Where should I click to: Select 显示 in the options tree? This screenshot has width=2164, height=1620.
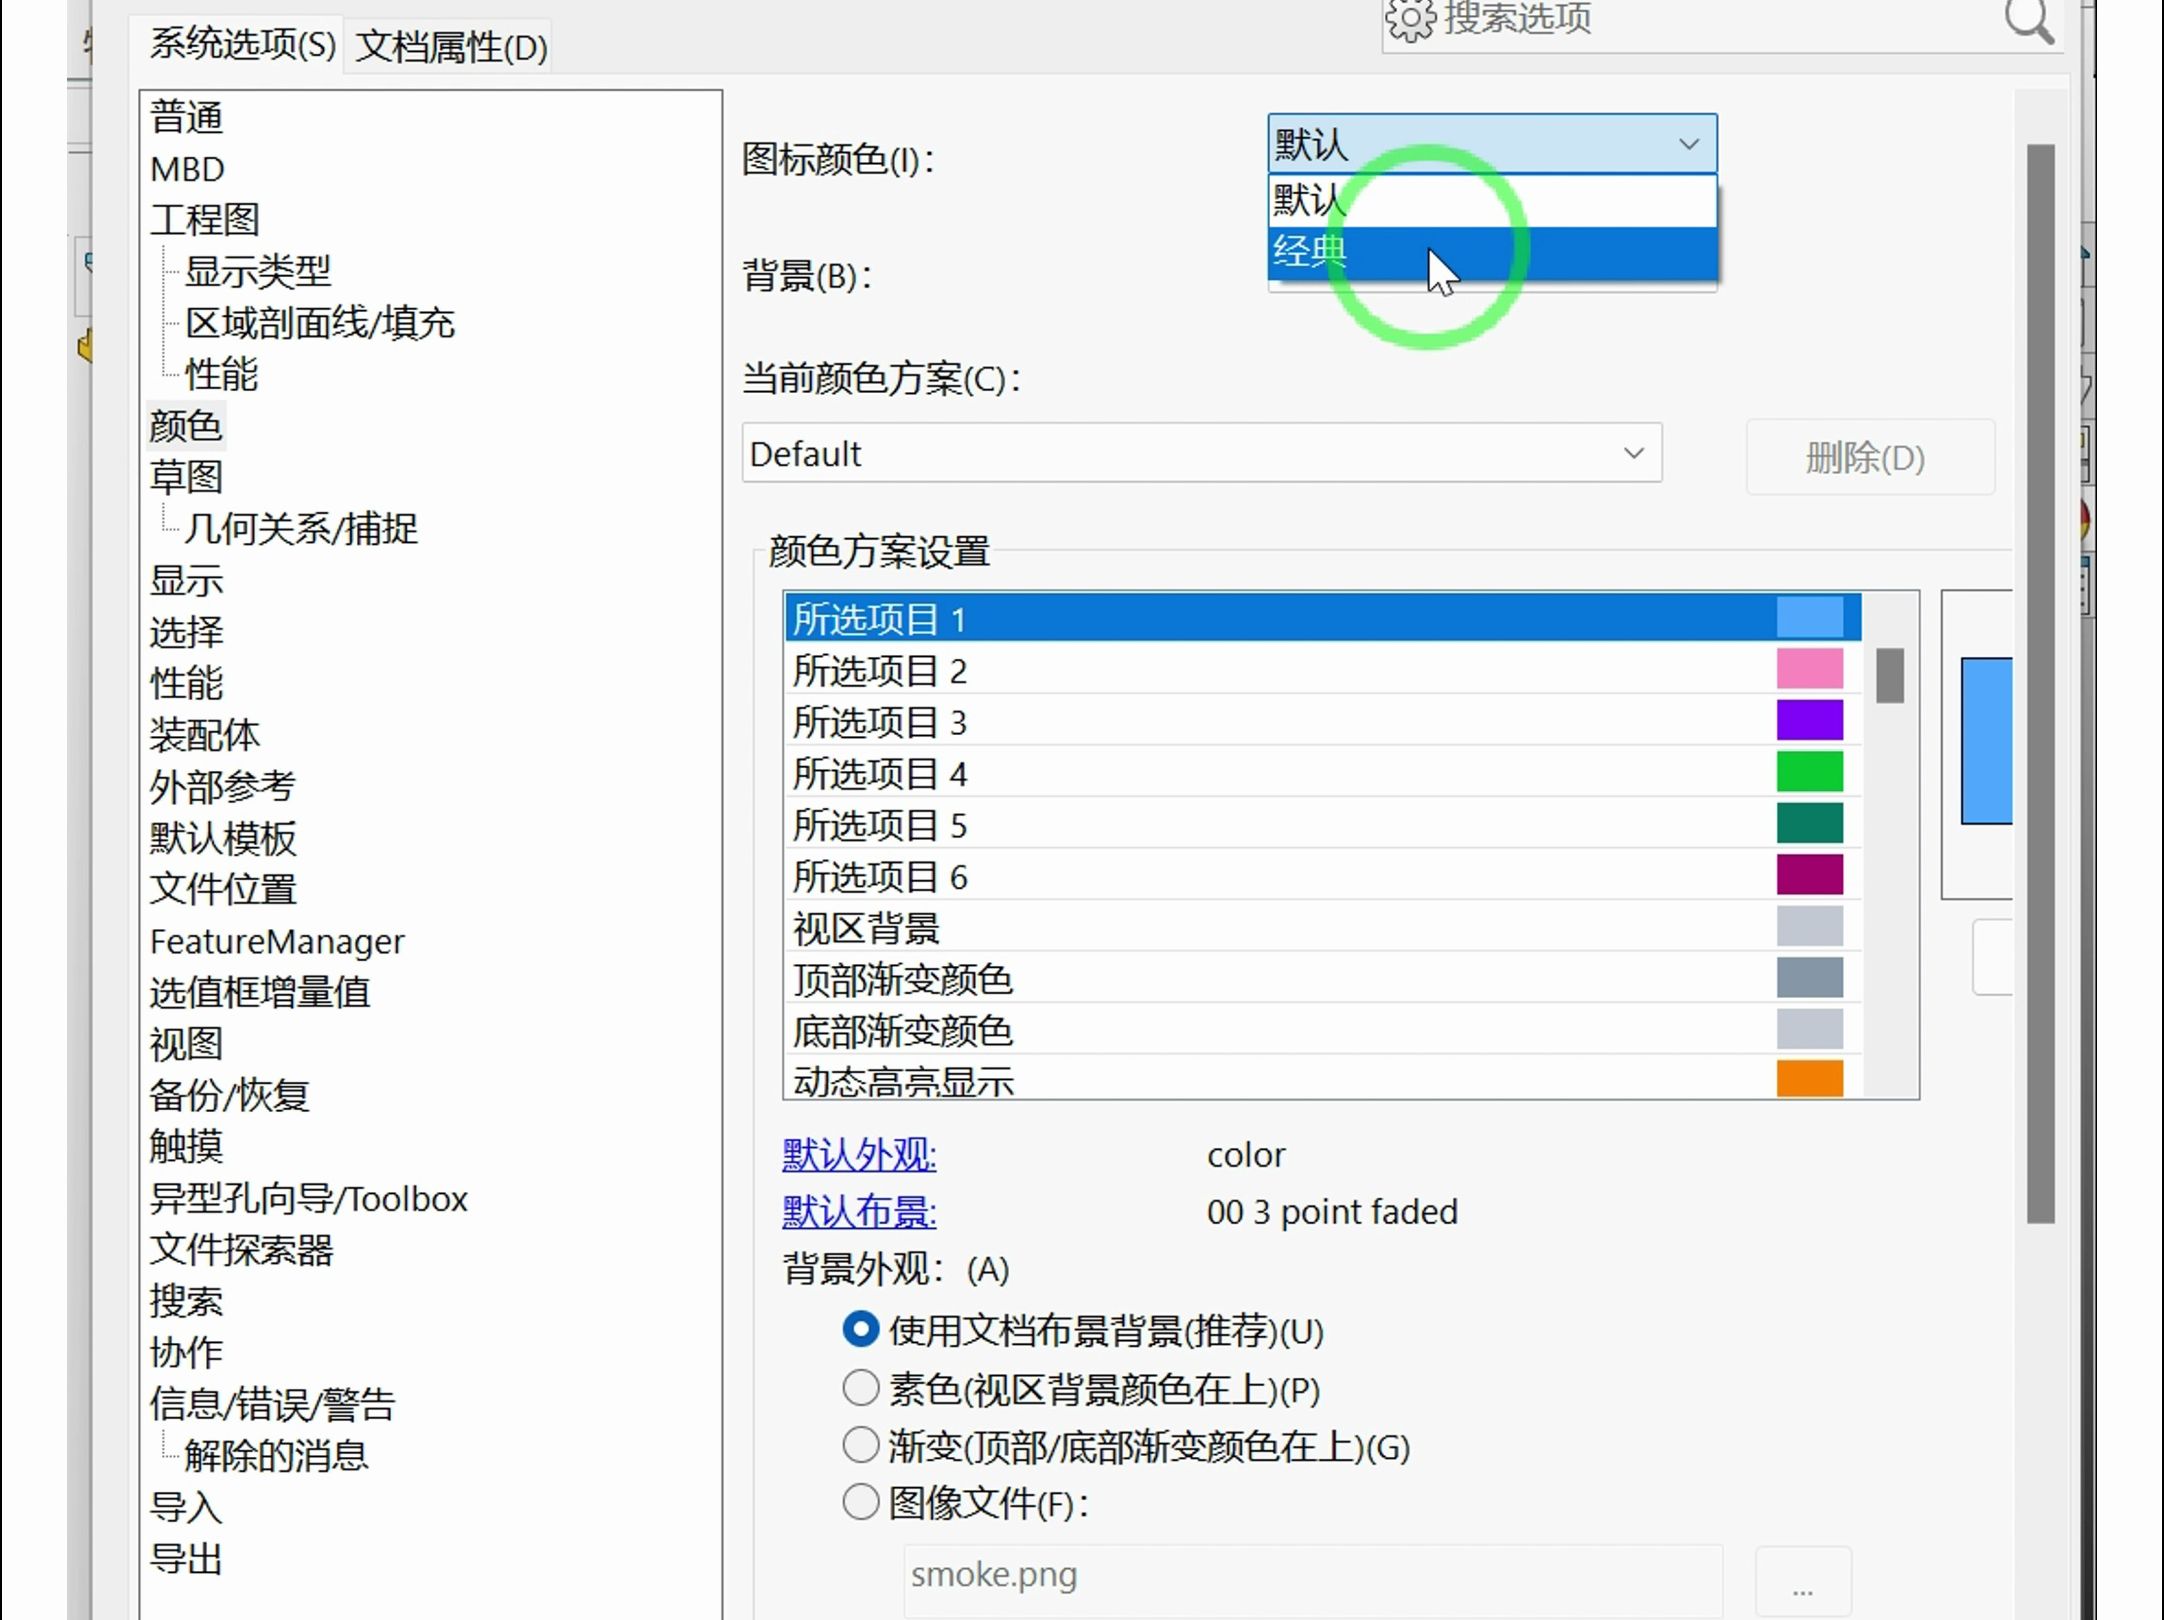click(186, 580)
